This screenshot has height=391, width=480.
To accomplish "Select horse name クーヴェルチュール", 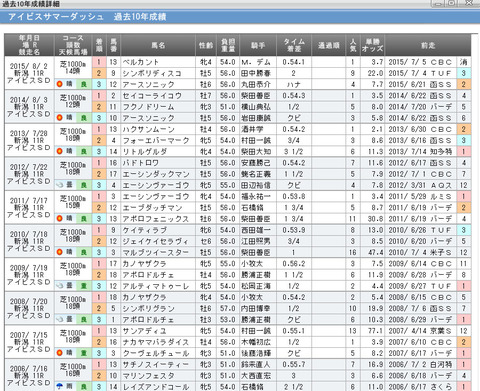I will [156, 353].
